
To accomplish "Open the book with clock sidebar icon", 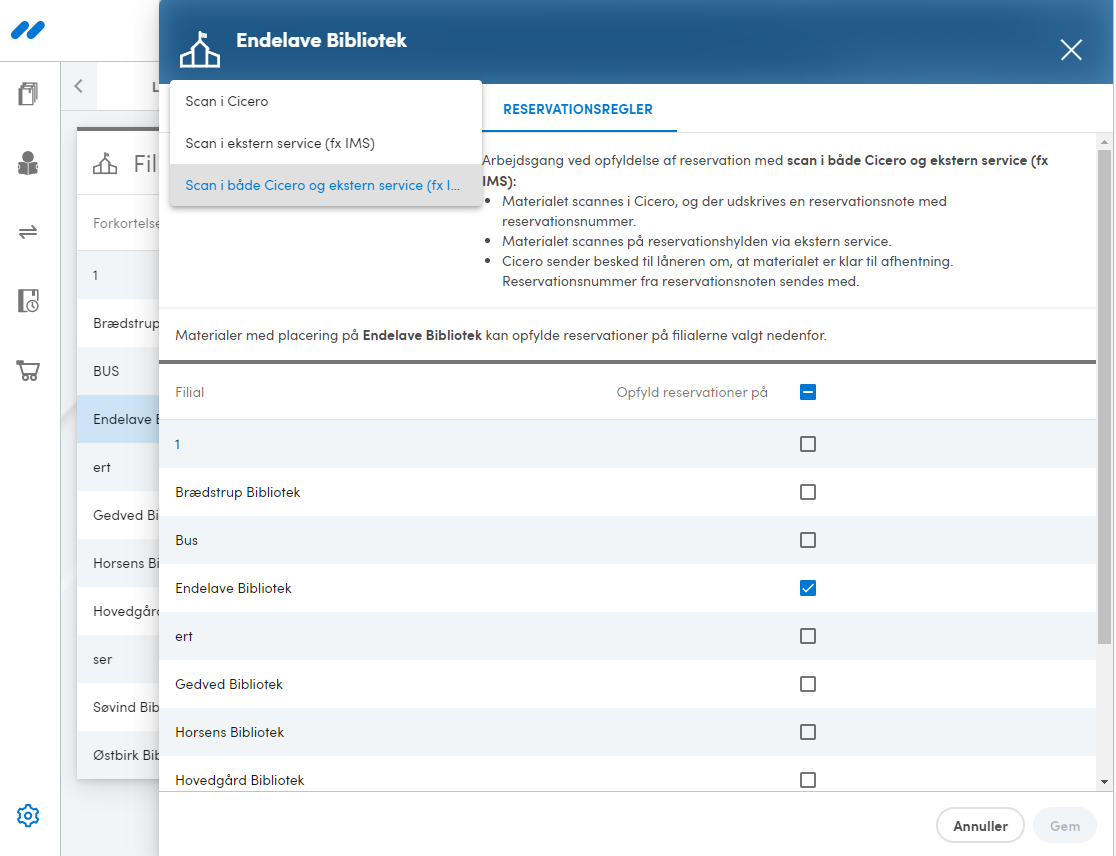I will click(x=28, y=301).
